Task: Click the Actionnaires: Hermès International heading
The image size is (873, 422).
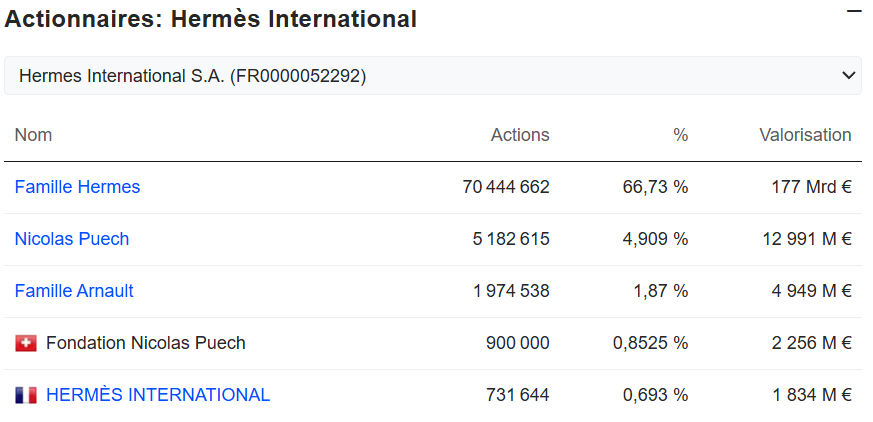Action: 211,19
